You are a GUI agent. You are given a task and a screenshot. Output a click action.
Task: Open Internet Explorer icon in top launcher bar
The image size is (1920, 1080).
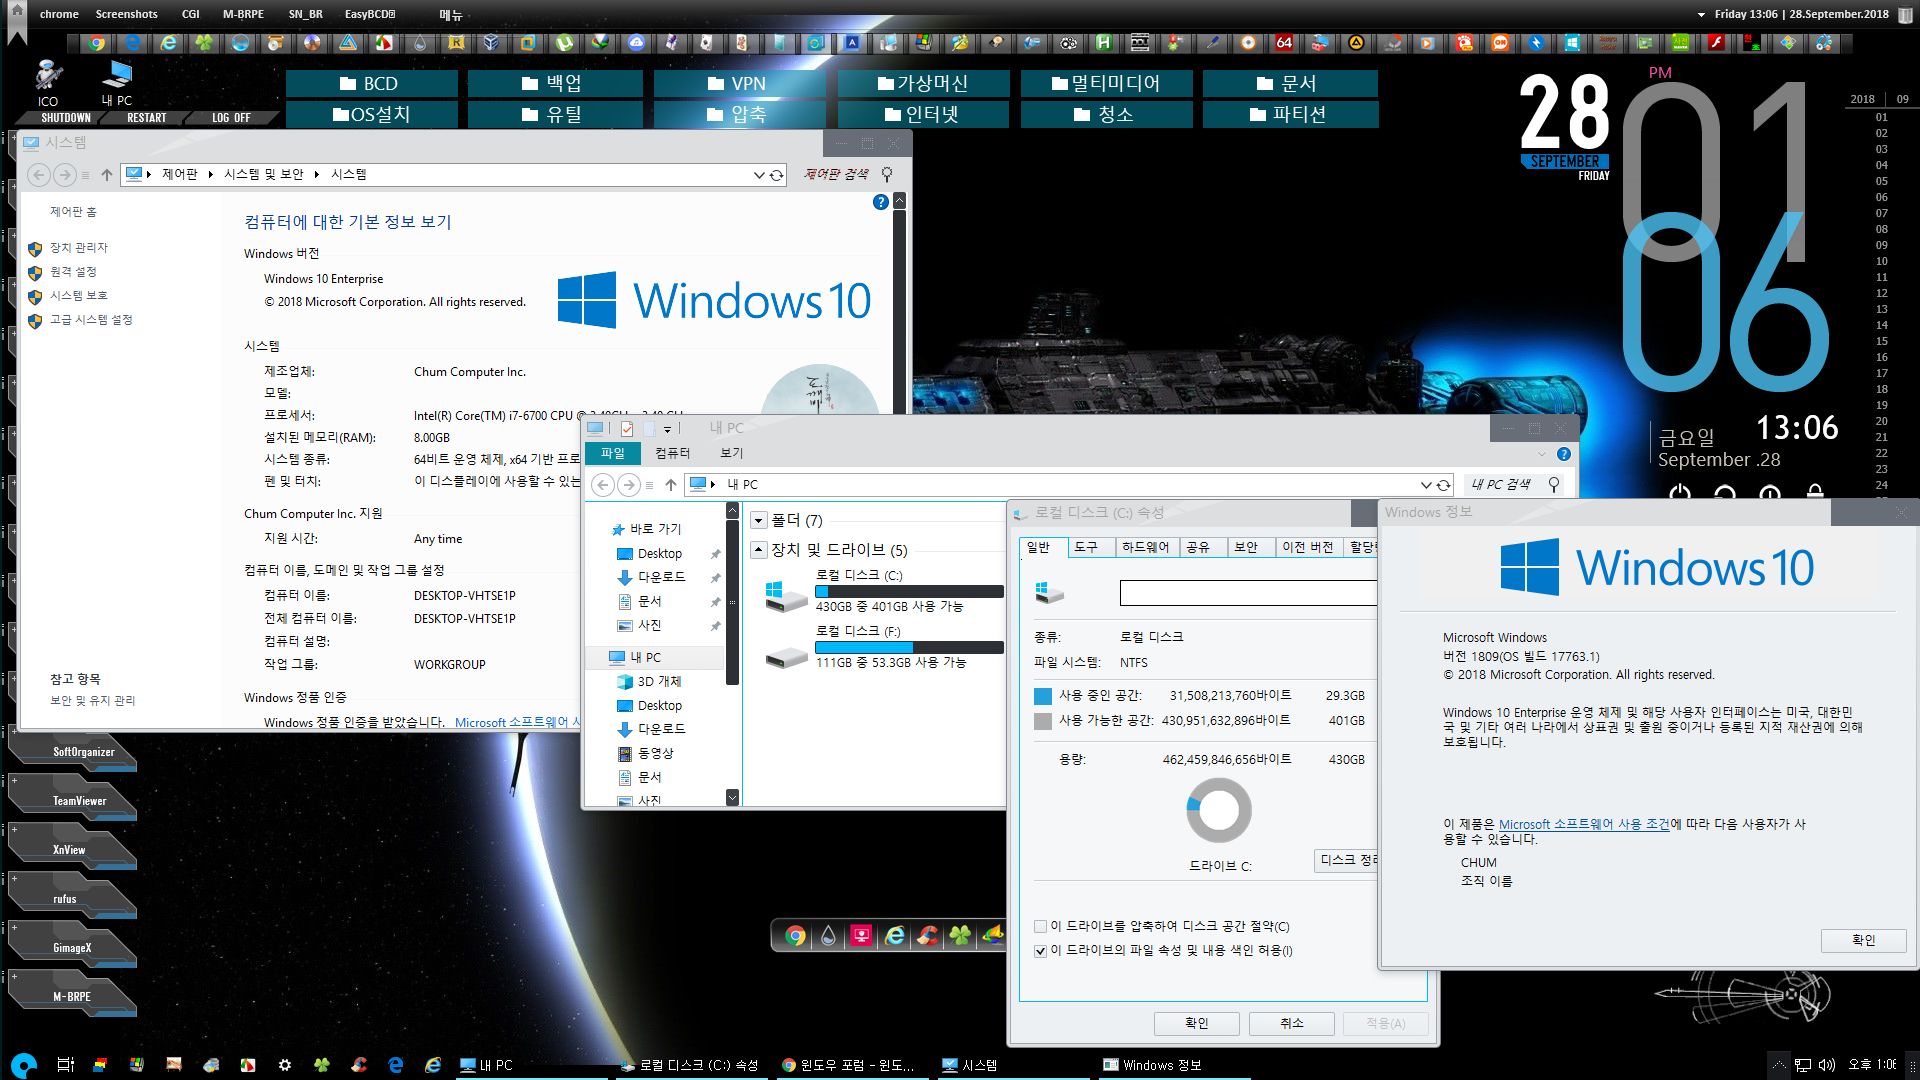coord(168,43)
